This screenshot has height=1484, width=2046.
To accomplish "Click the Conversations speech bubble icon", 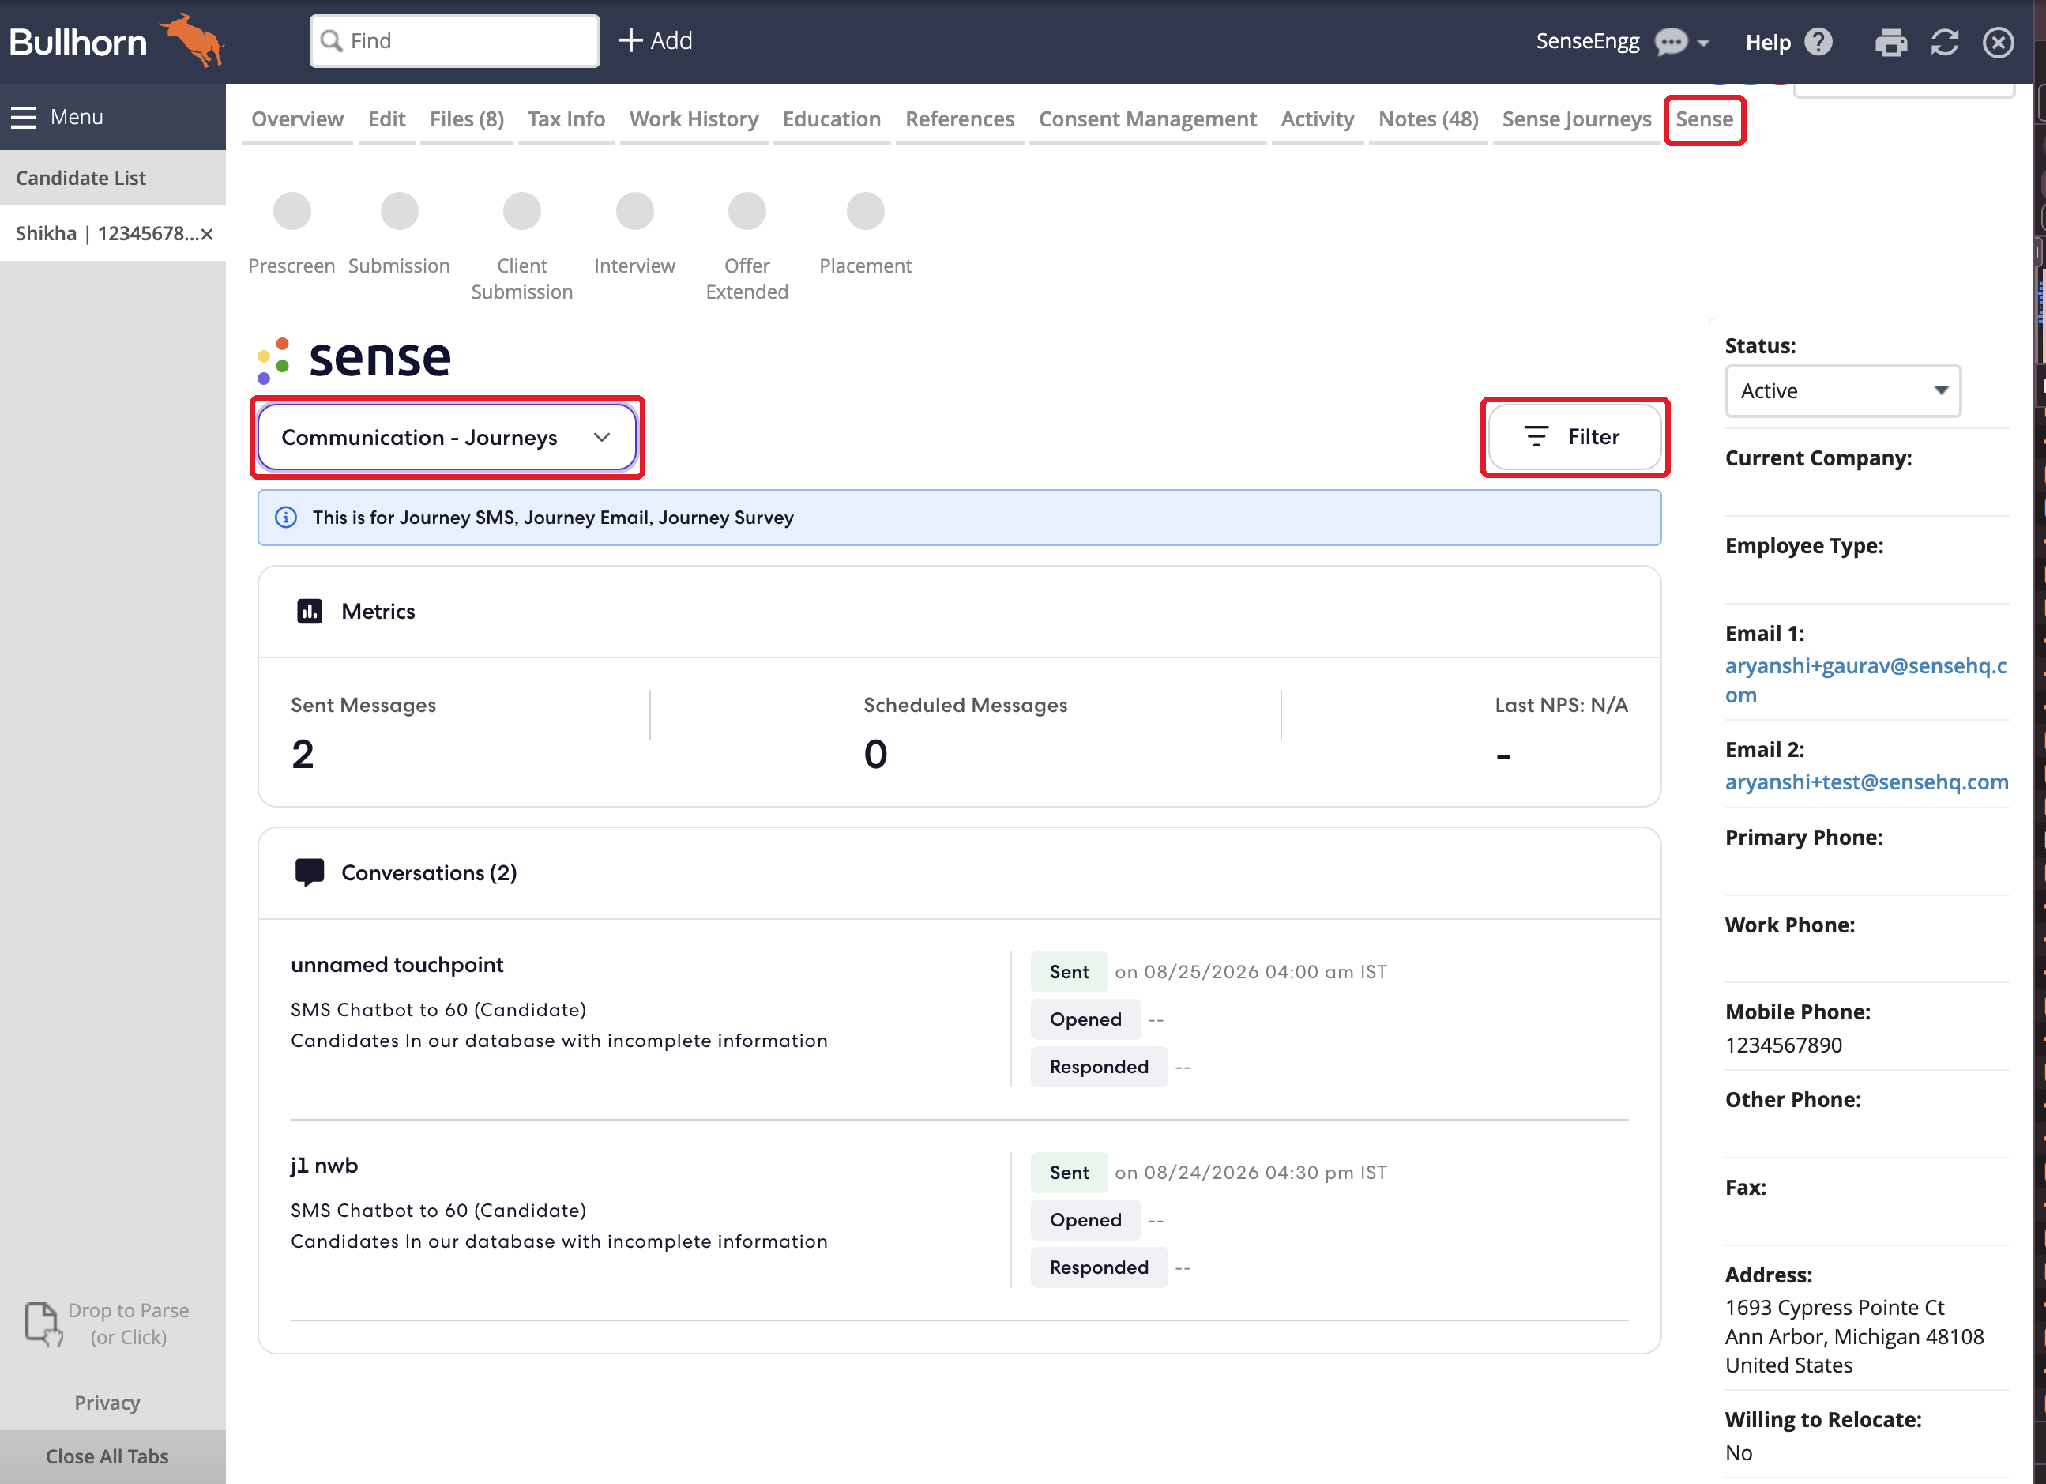I will (309, 872).
